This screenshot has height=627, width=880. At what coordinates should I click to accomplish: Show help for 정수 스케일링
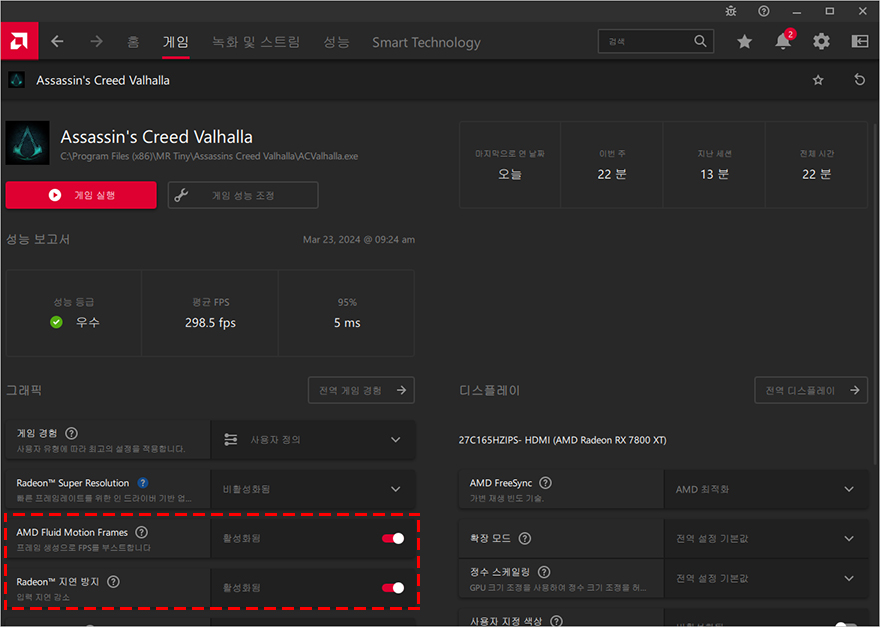(543, 572)
